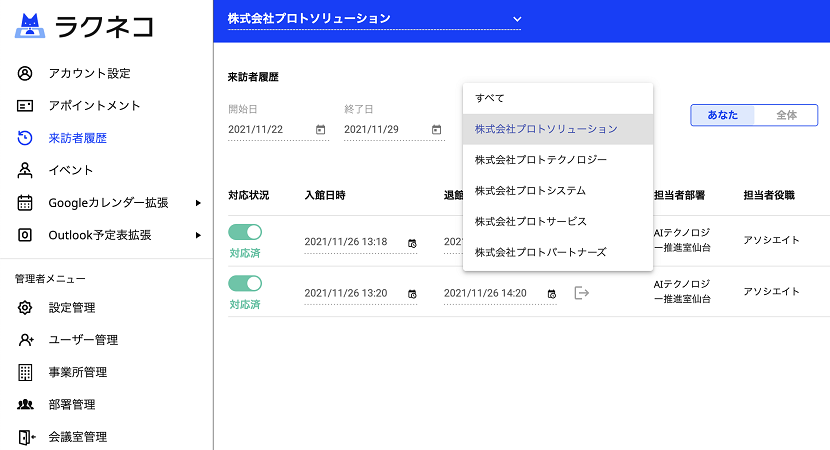Select the あなた view toggle
The width and height of the screenshot is (830, 450).
pyautogui.click(x=723, y=115)
